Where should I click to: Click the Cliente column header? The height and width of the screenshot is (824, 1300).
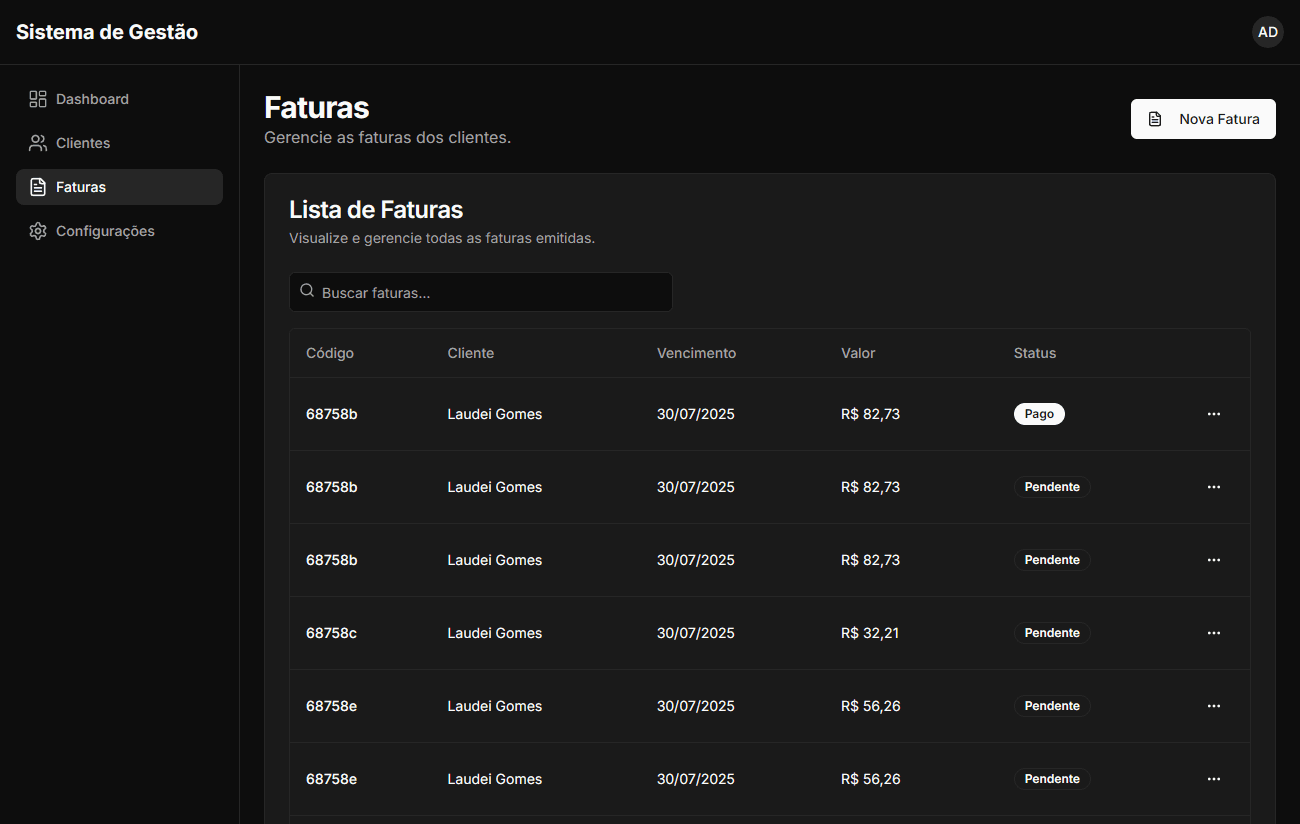tap(471, 353)
